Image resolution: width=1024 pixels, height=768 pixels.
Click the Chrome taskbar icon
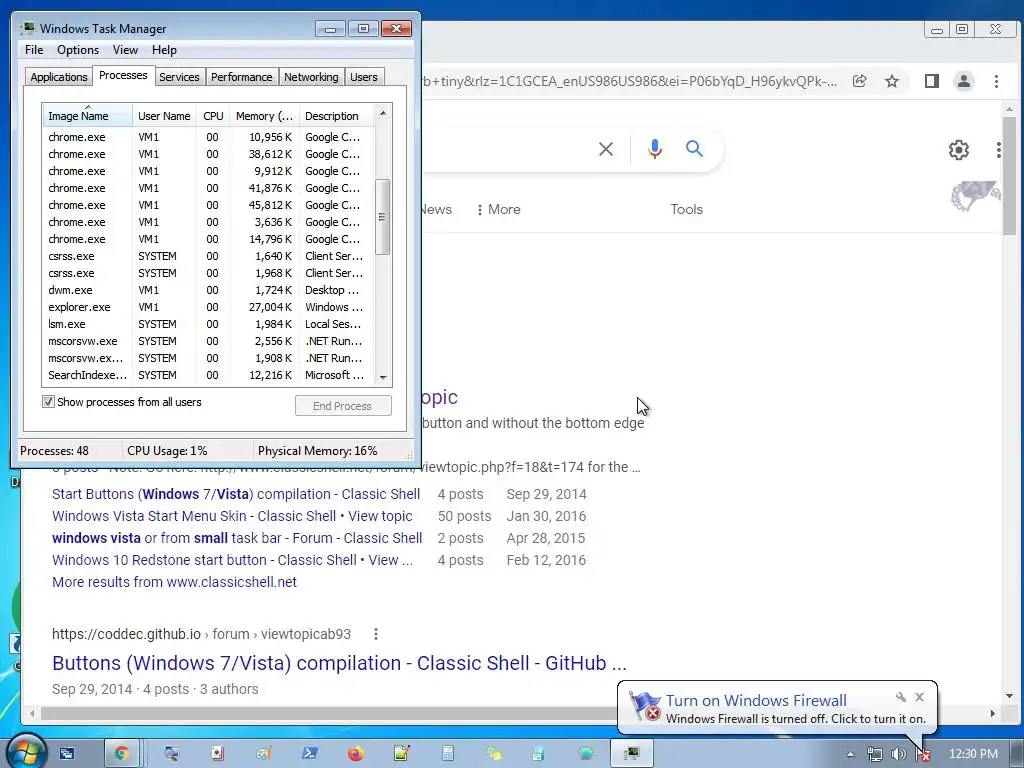(121, 754)
